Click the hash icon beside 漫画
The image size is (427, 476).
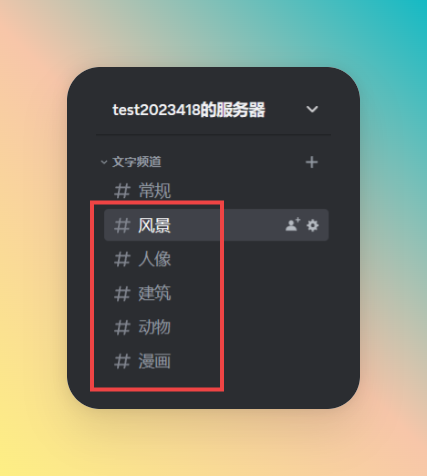pos(122,362)
